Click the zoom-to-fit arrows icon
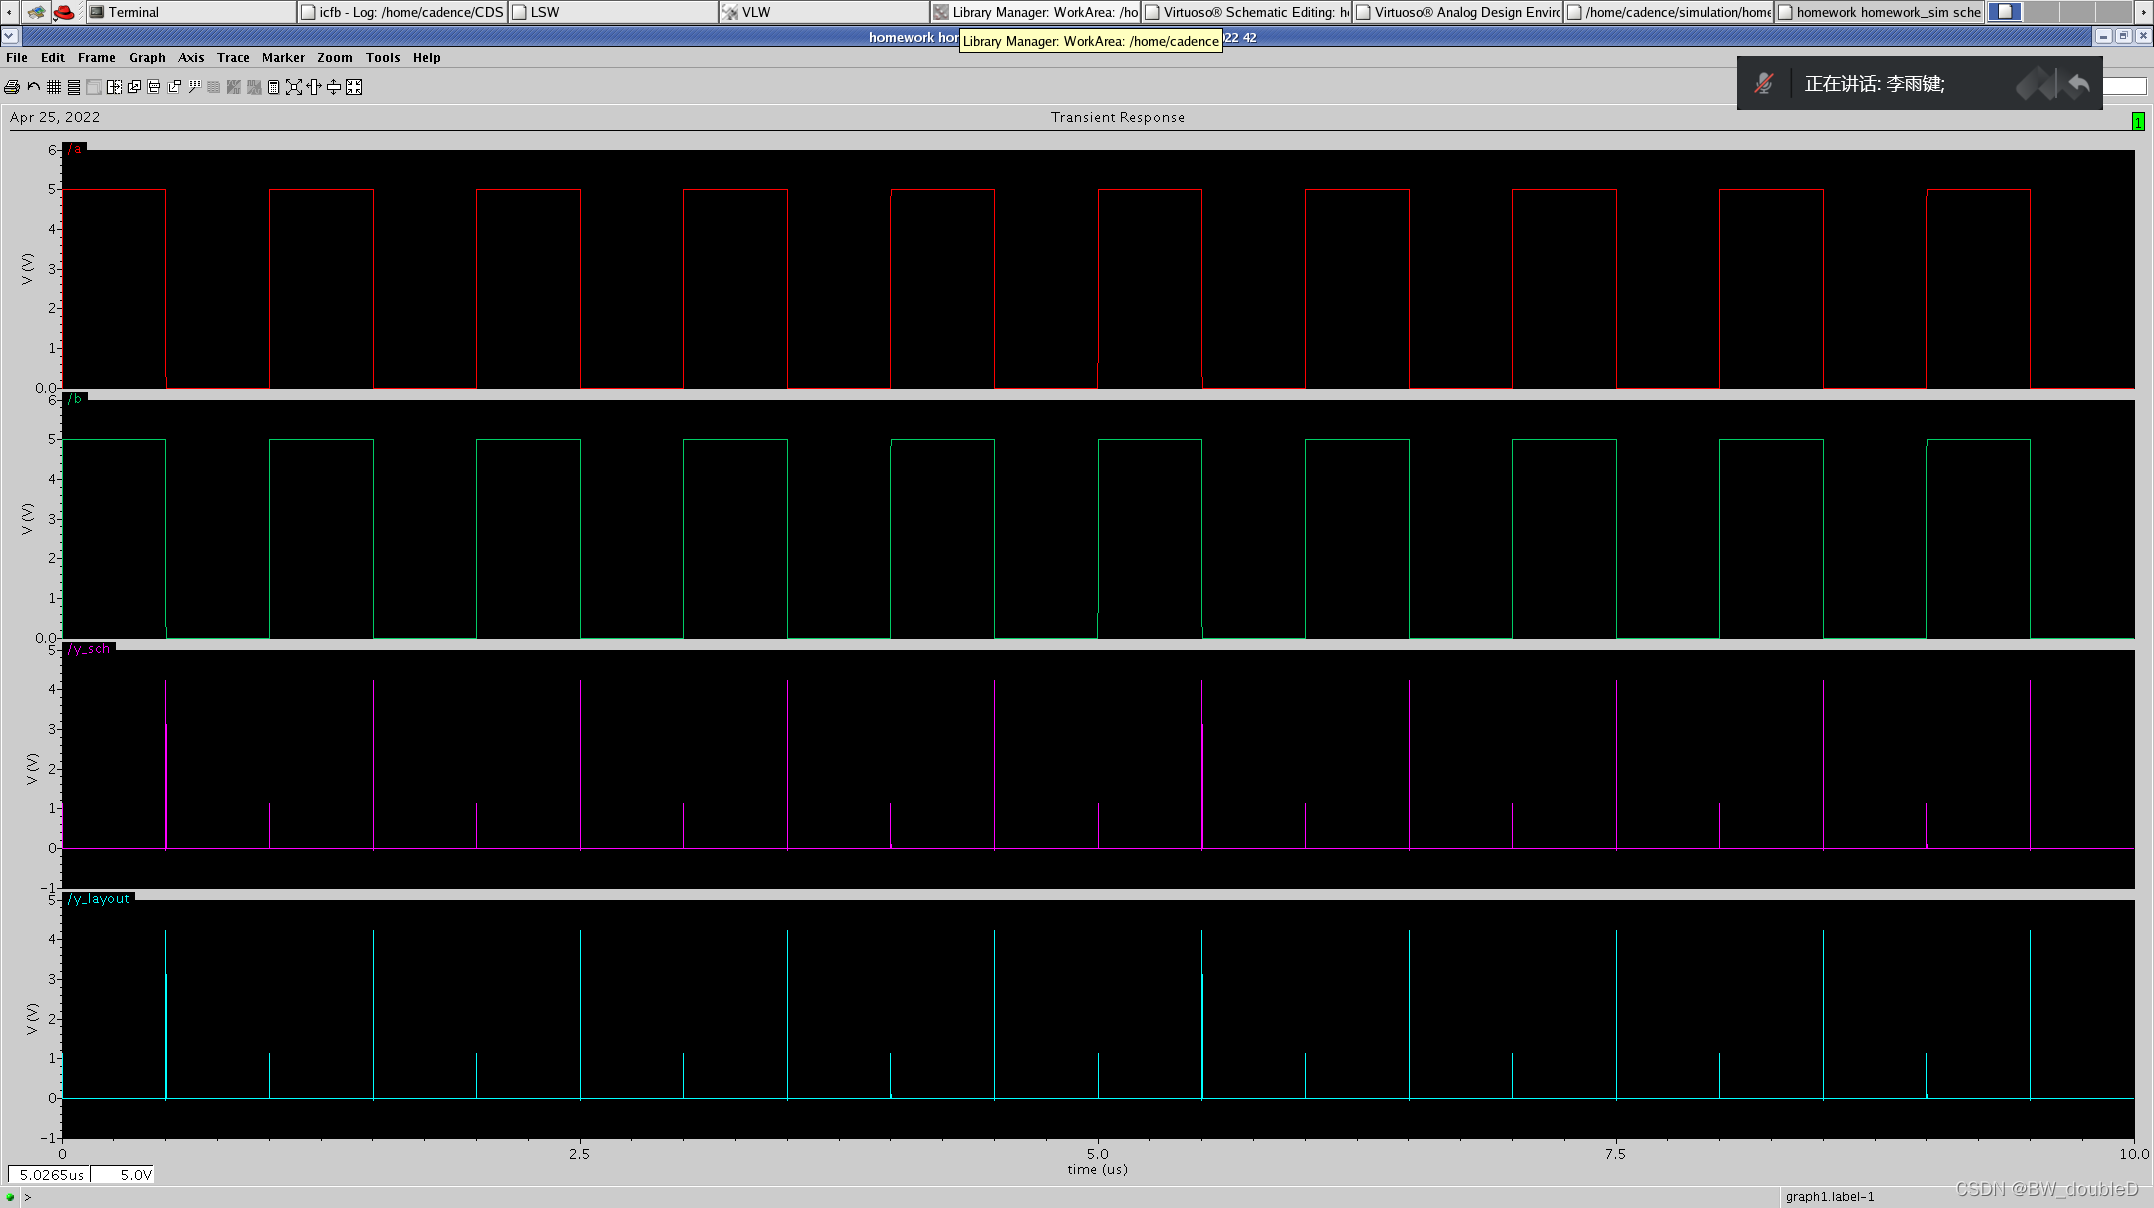This screenshot has height=1208, width=2154. click(x=294, y=87)
